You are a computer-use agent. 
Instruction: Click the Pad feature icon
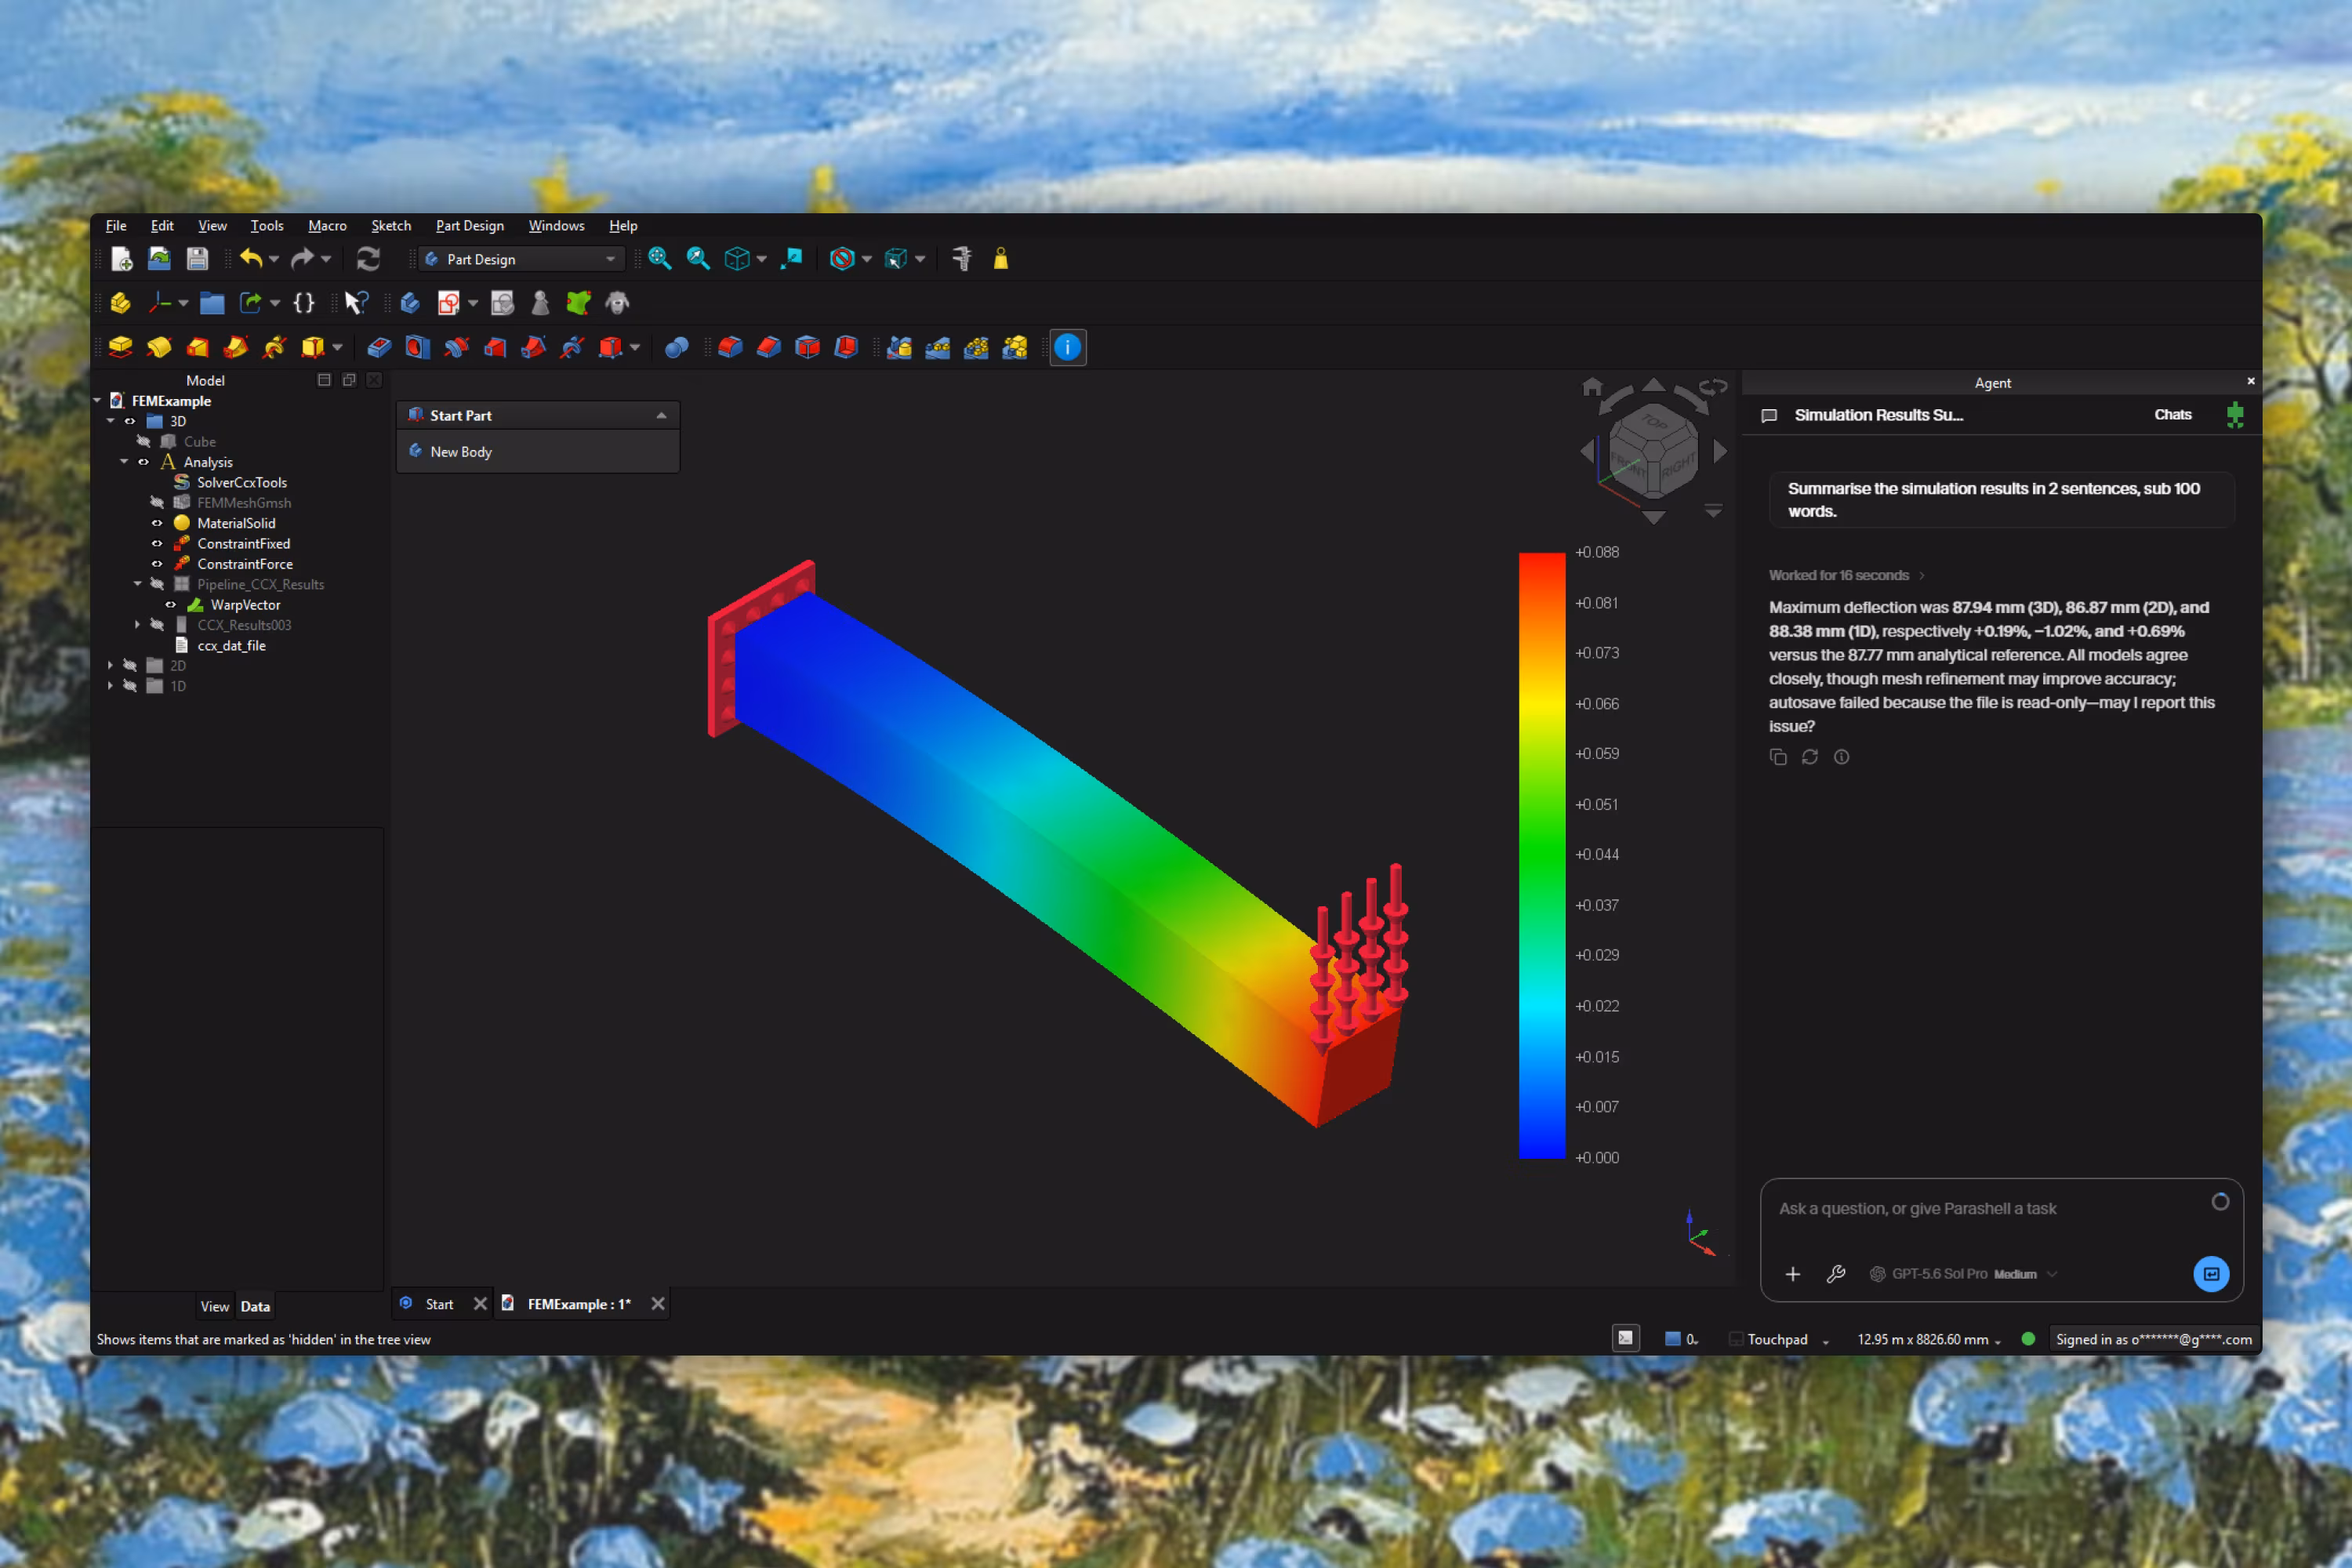click(x=120, y=347)
